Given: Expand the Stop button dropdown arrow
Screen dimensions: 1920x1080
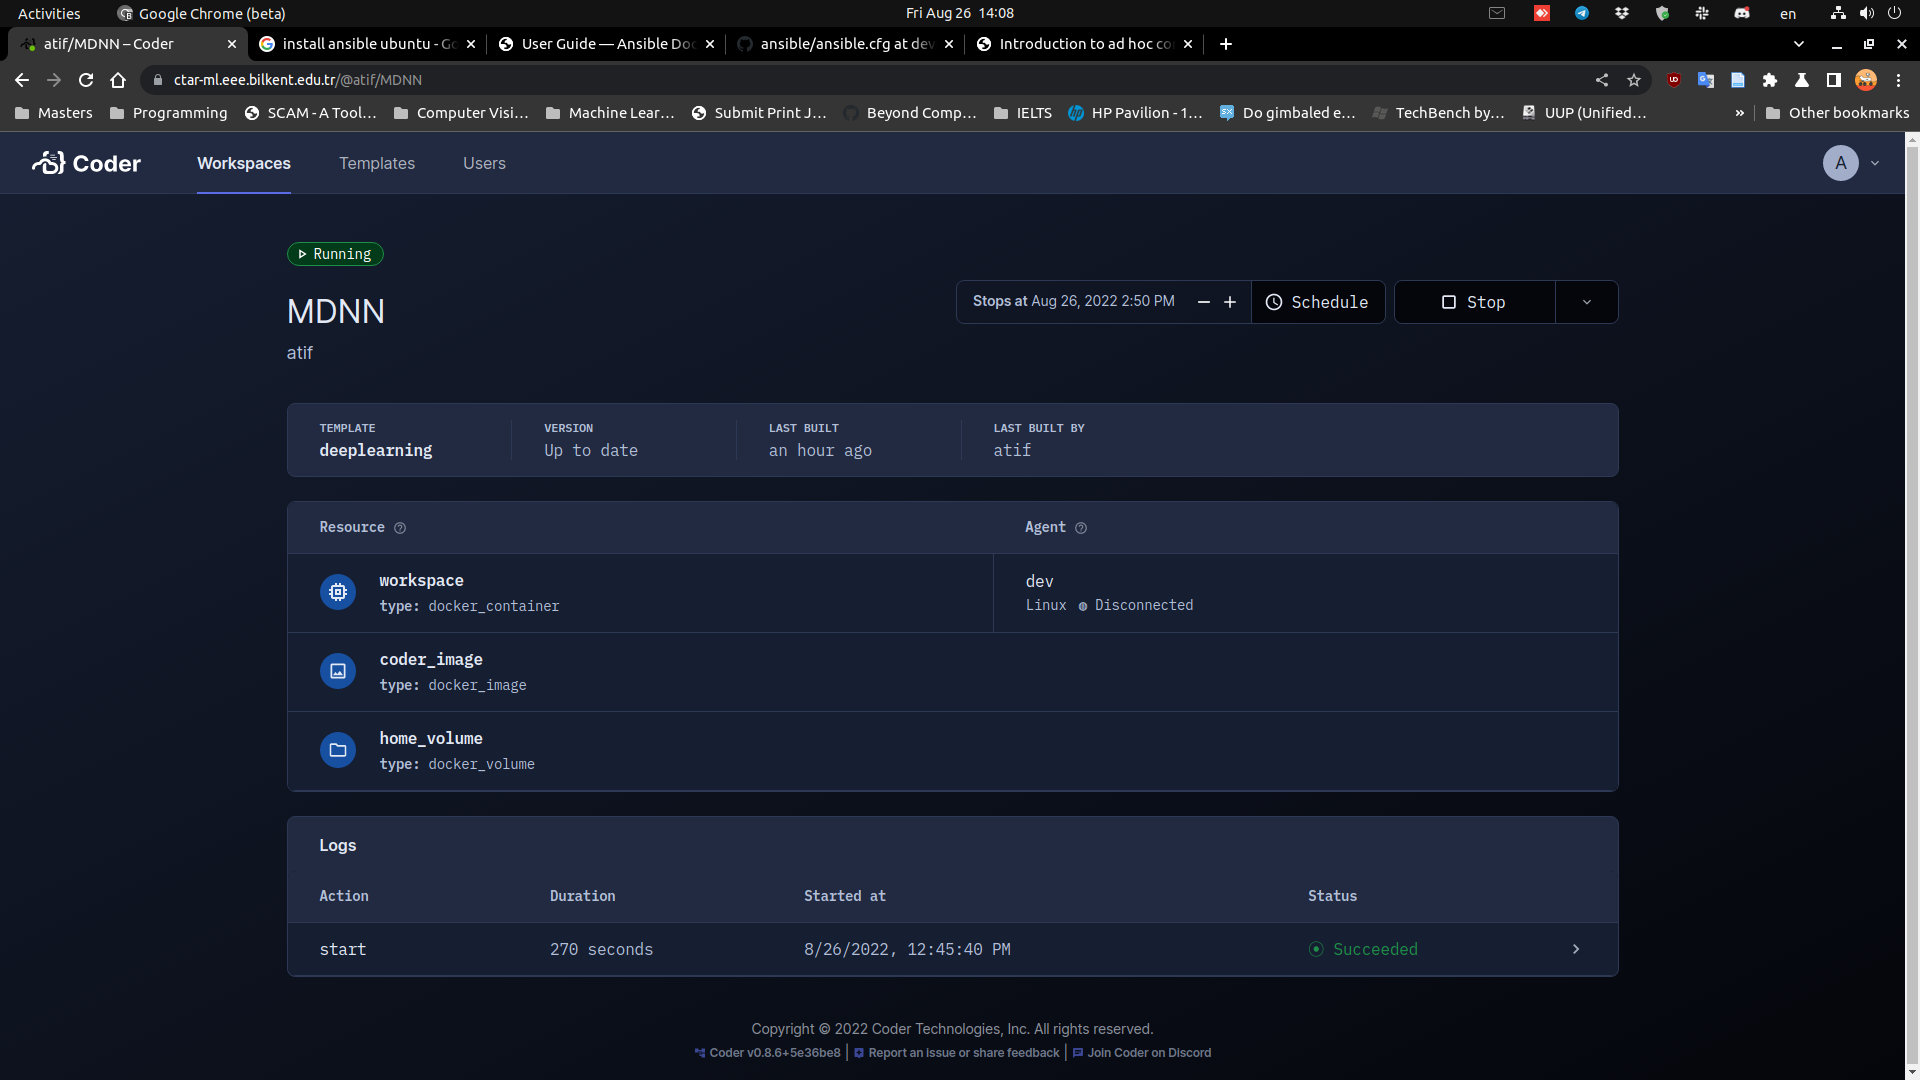Looking at the screenshot, I should tap(1587, 302).
